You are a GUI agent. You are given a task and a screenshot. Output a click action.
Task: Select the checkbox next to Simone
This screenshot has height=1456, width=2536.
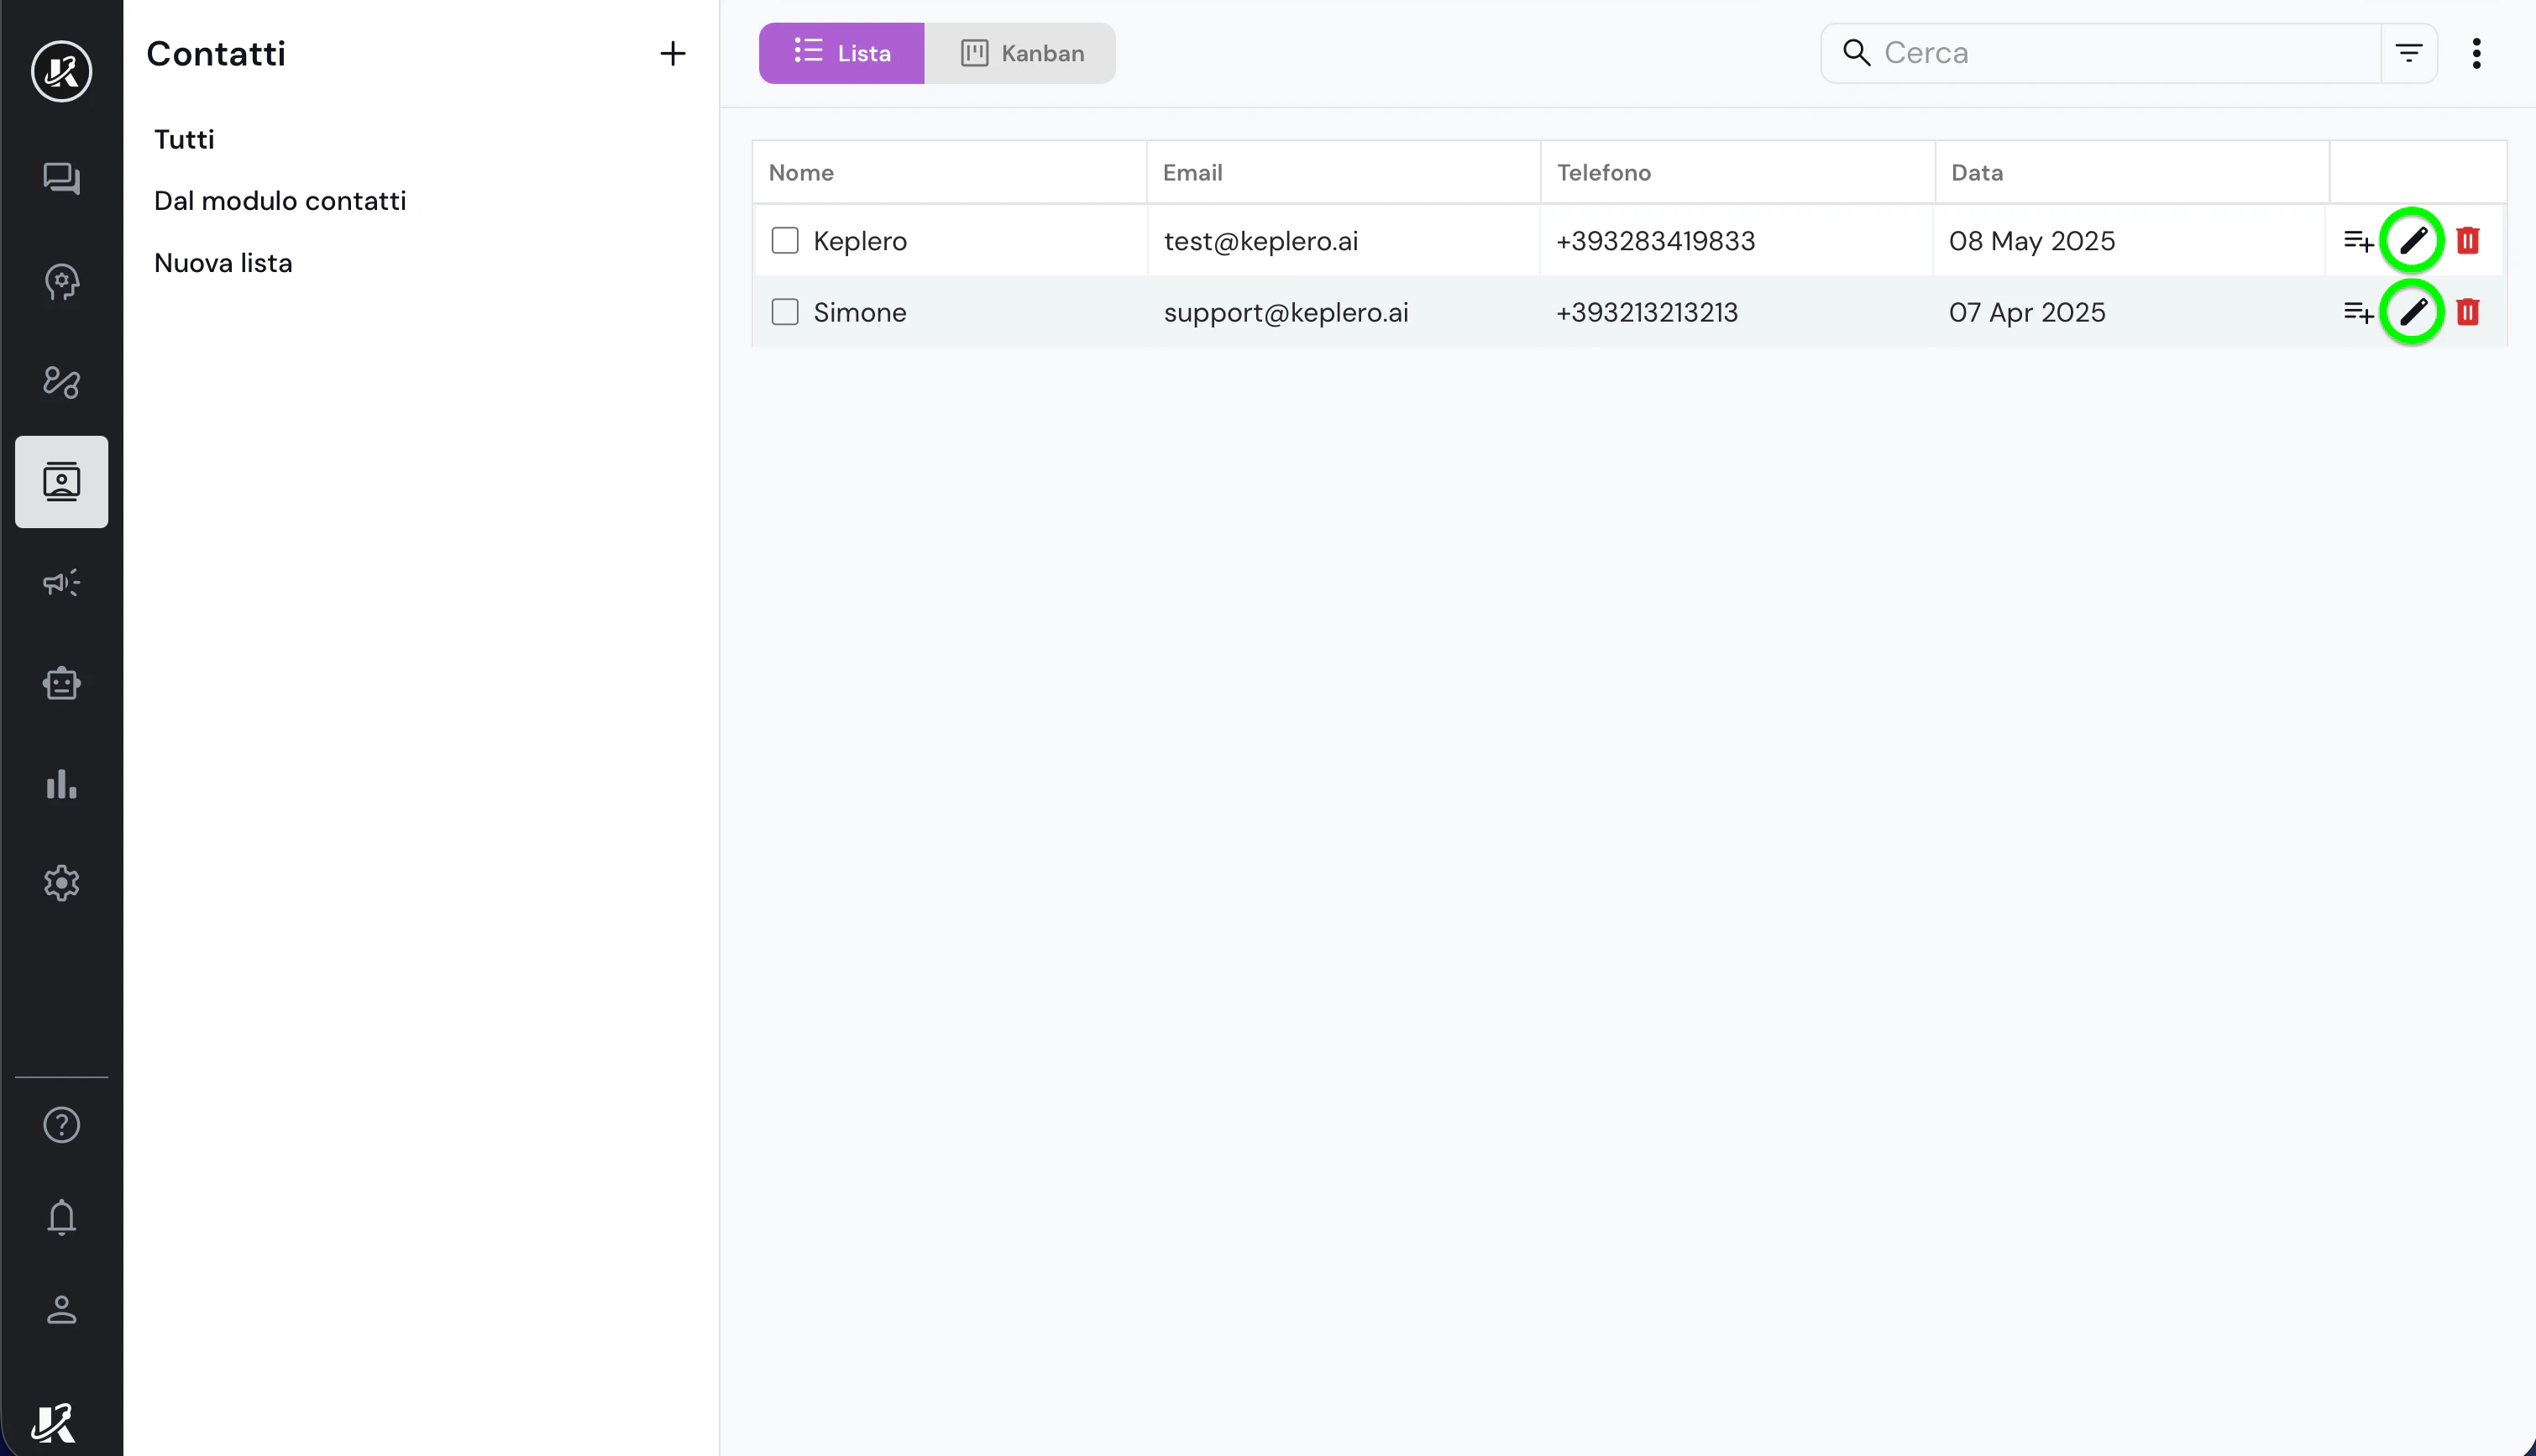pos(784,312)
